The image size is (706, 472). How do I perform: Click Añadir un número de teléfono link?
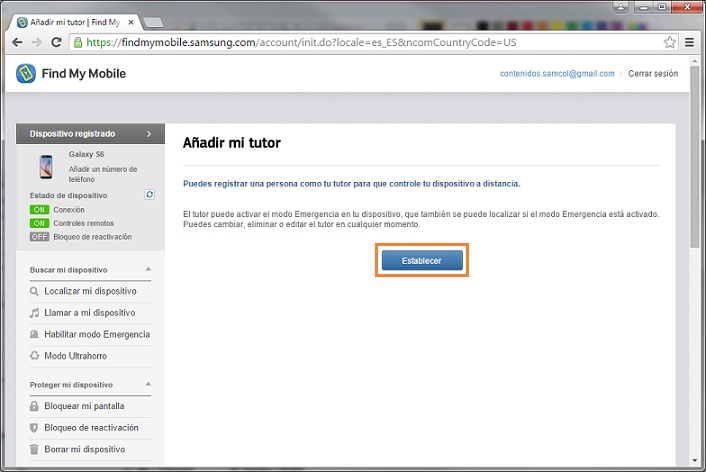pyautogui.click(x=103, y=174)
